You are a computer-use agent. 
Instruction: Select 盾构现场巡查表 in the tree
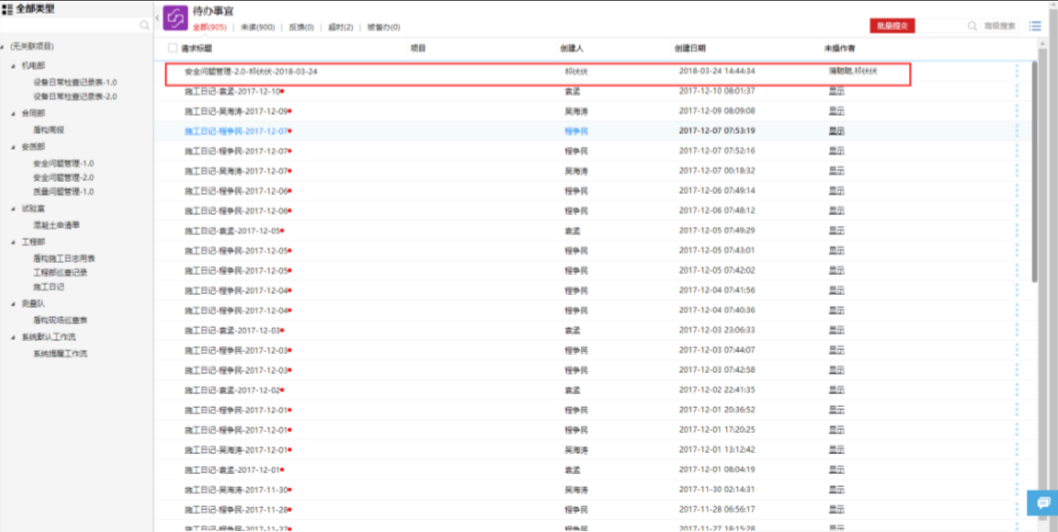pos(60,320)
